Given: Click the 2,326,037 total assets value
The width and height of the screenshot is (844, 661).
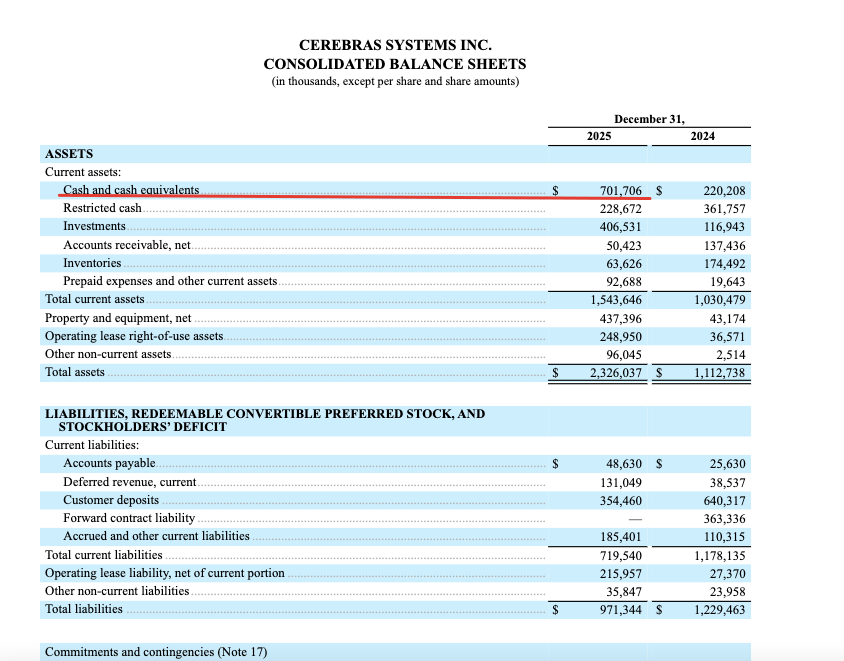Looking at the screenshot, I should [616, 372].
